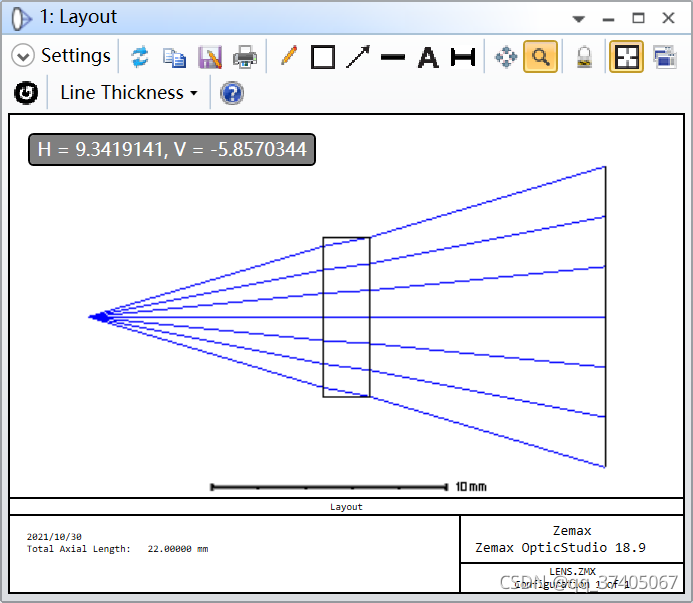Maximize the Layout window
This screenshot has height=603, width=693.
[x=638, y=18]
